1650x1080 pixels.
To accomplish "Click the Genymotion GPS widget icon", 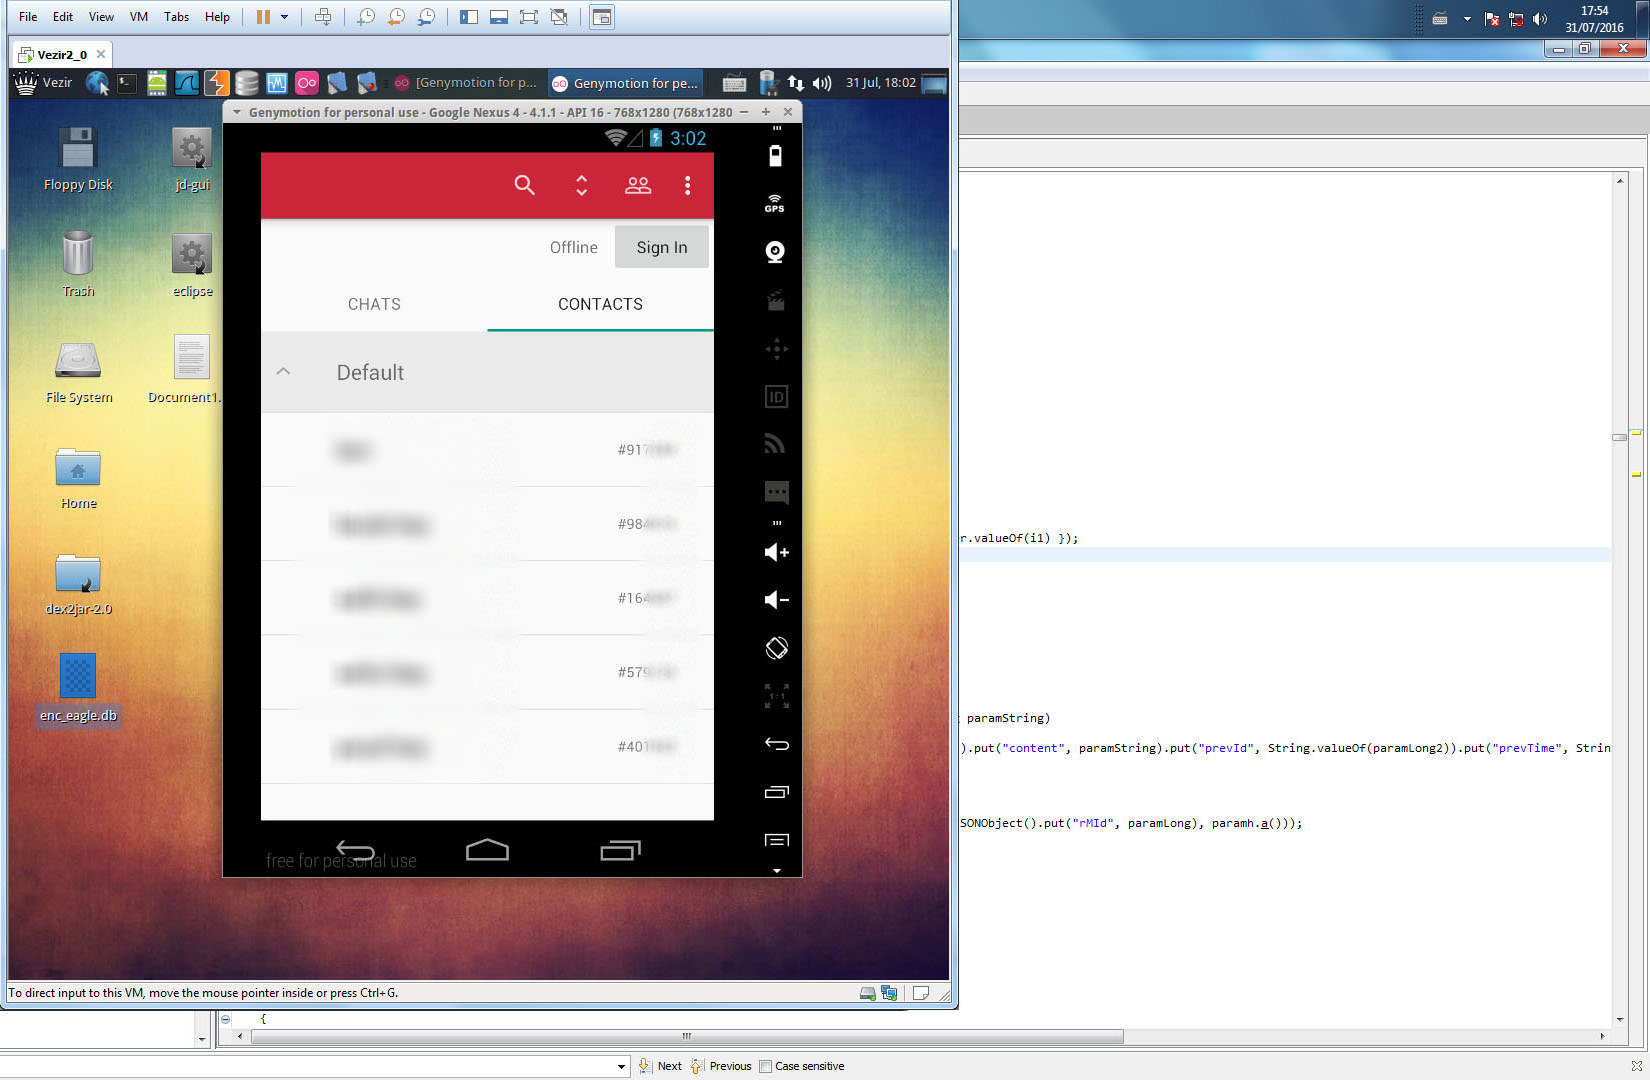I will [775, 203].
